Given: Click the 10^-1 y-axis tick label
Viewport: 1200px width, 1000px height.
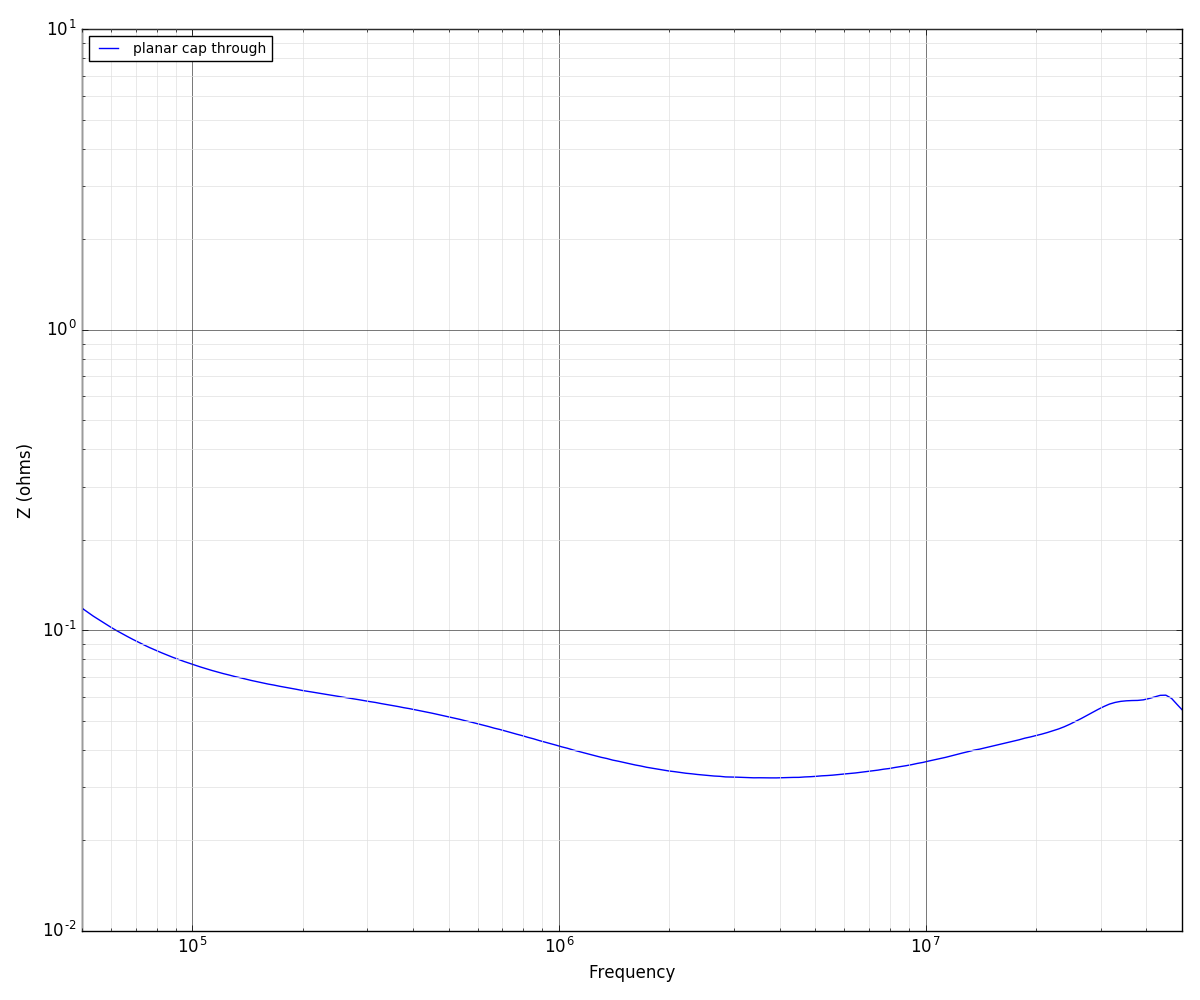Looking at the screenshot, I should click(59, 629).
